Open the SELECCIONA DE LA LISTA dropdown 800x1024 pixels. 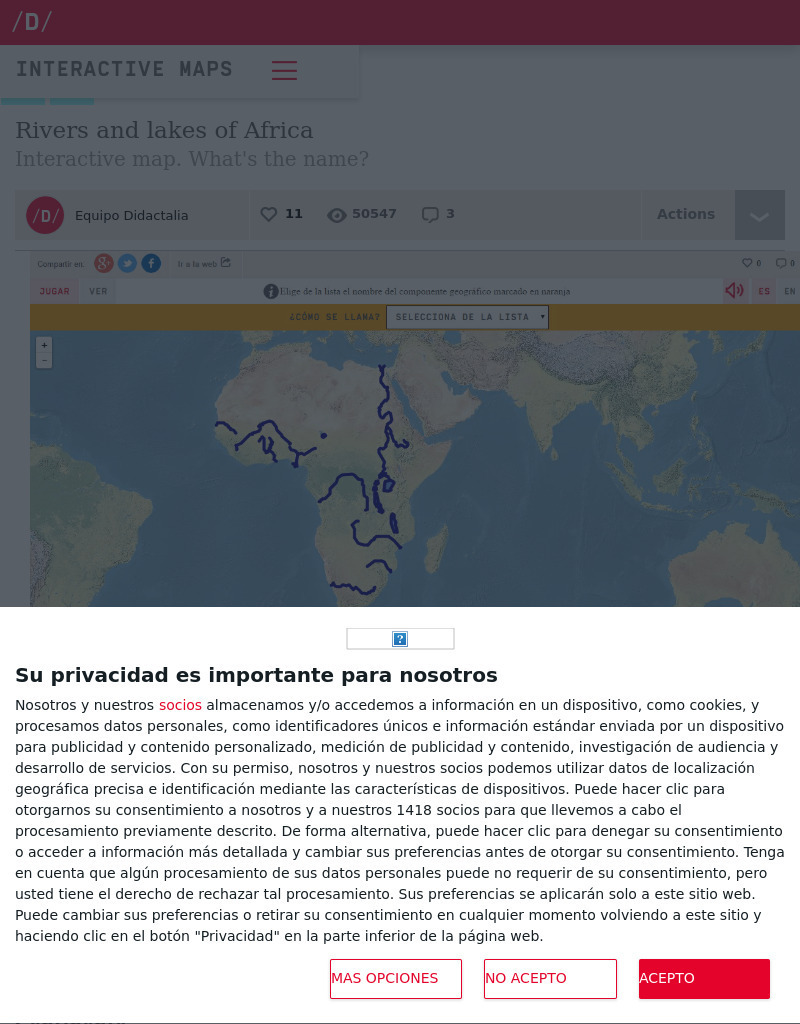467,316
